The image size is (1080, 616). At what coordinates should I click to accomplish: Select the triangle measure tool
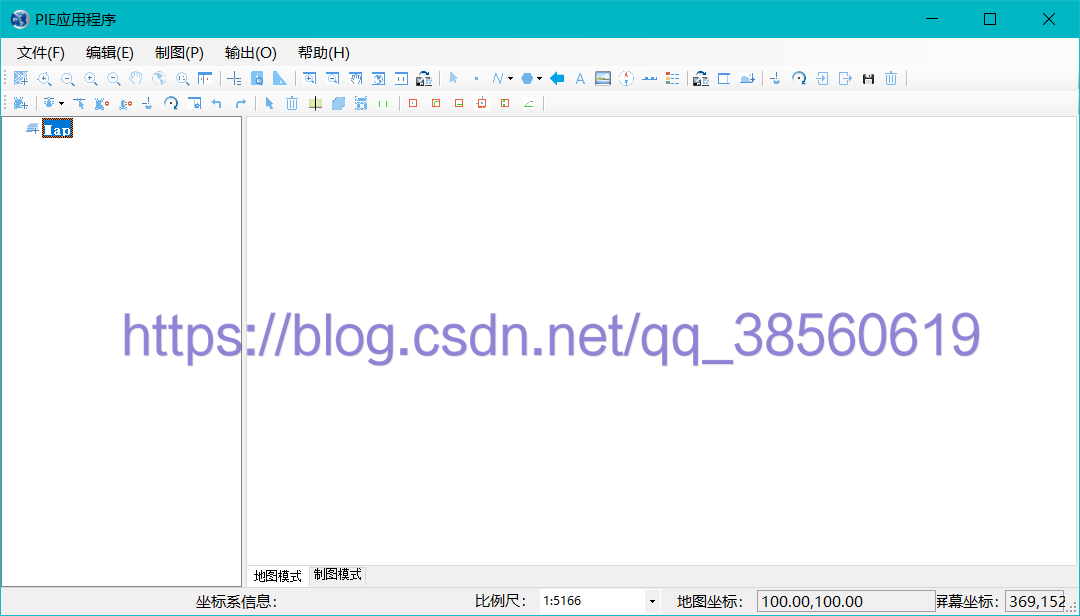(280, 79)
